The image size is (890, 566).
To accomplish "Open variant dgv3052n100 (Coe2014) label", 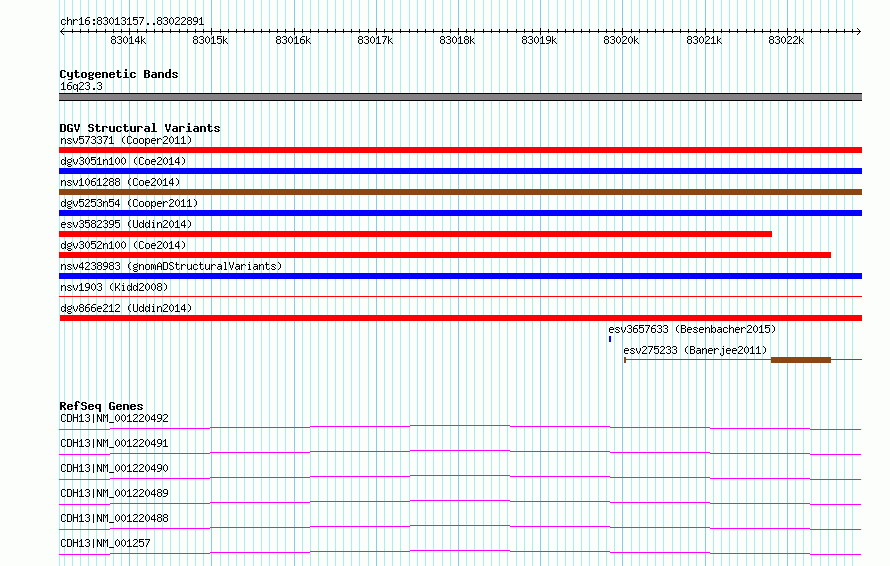I will click(x=123, y=245).
